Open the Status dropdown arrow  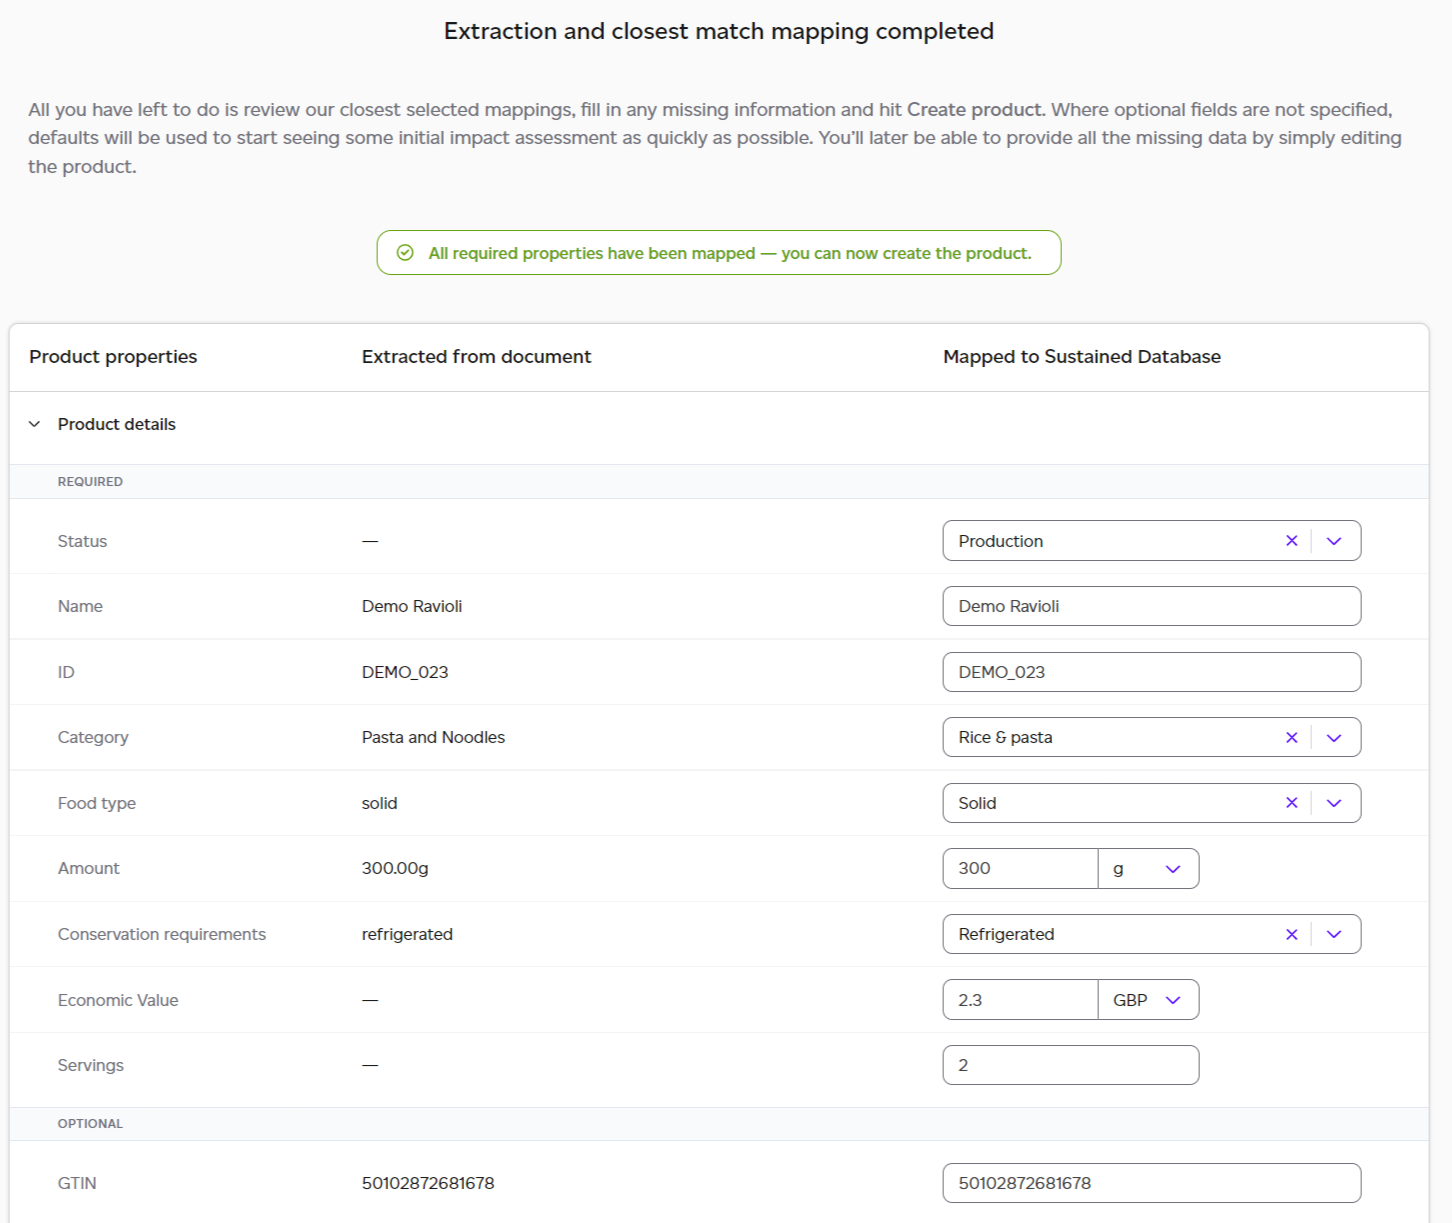(1334, 541)
